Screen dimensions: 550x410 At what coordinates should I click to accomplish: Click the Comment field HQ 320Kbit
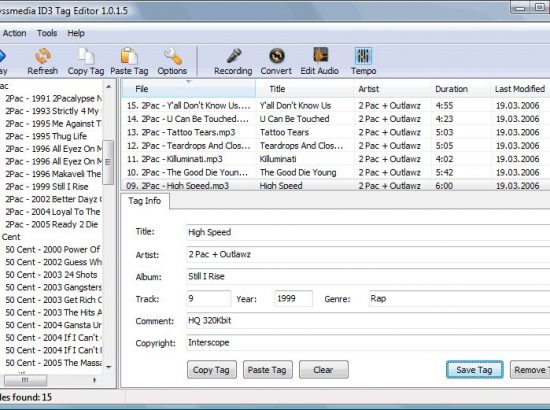pyautogui.click(x=368, y=321)
